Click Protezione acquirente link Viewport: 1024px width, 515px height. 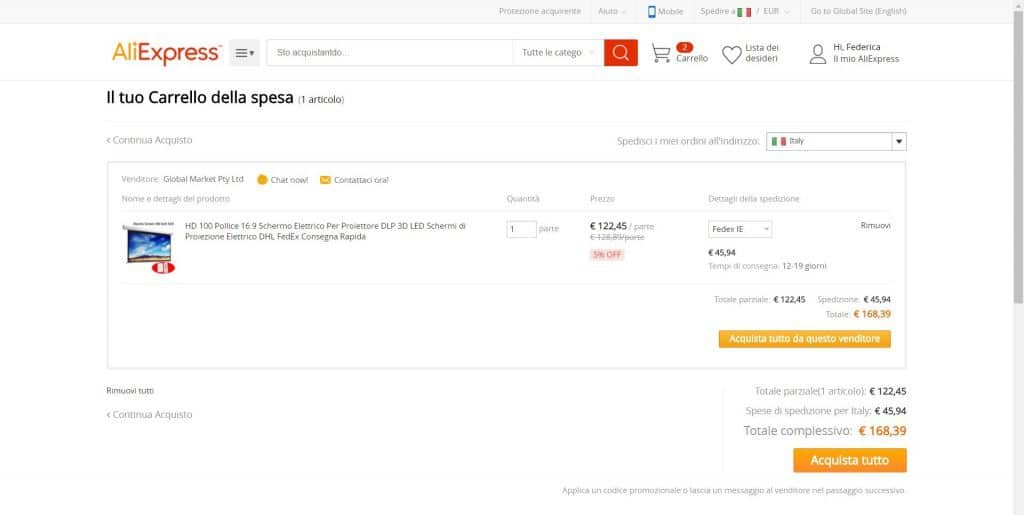pos(539,11)
